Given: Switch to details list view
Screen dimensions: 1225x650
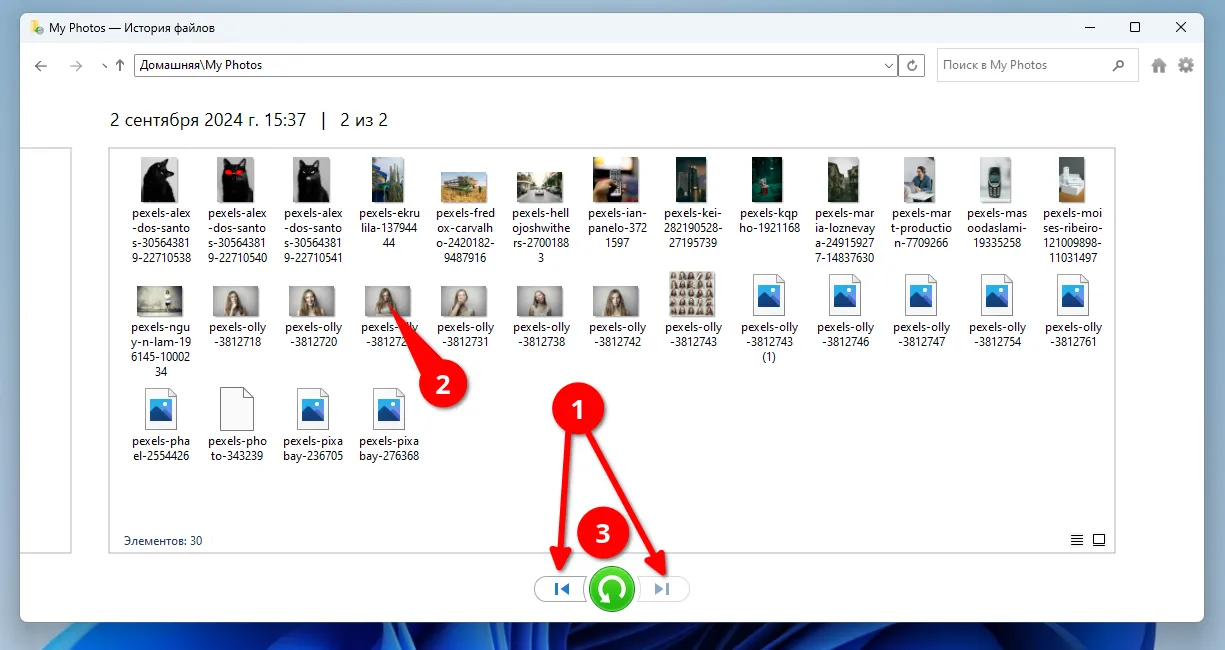Looking at the screenshot, I should coord(1077,540).
